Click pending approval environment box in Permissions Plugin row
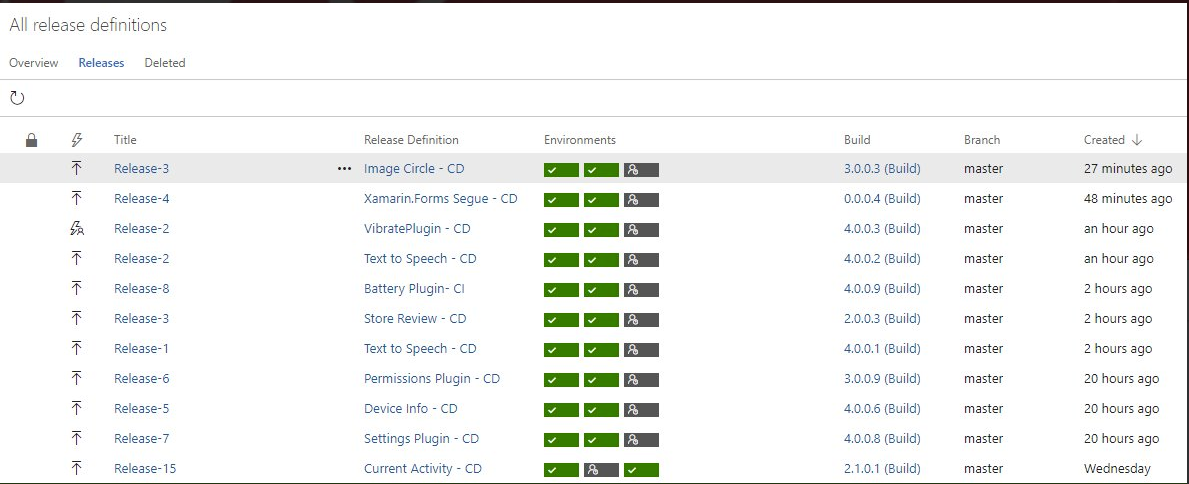1189x484 pixels. (642, 380)
